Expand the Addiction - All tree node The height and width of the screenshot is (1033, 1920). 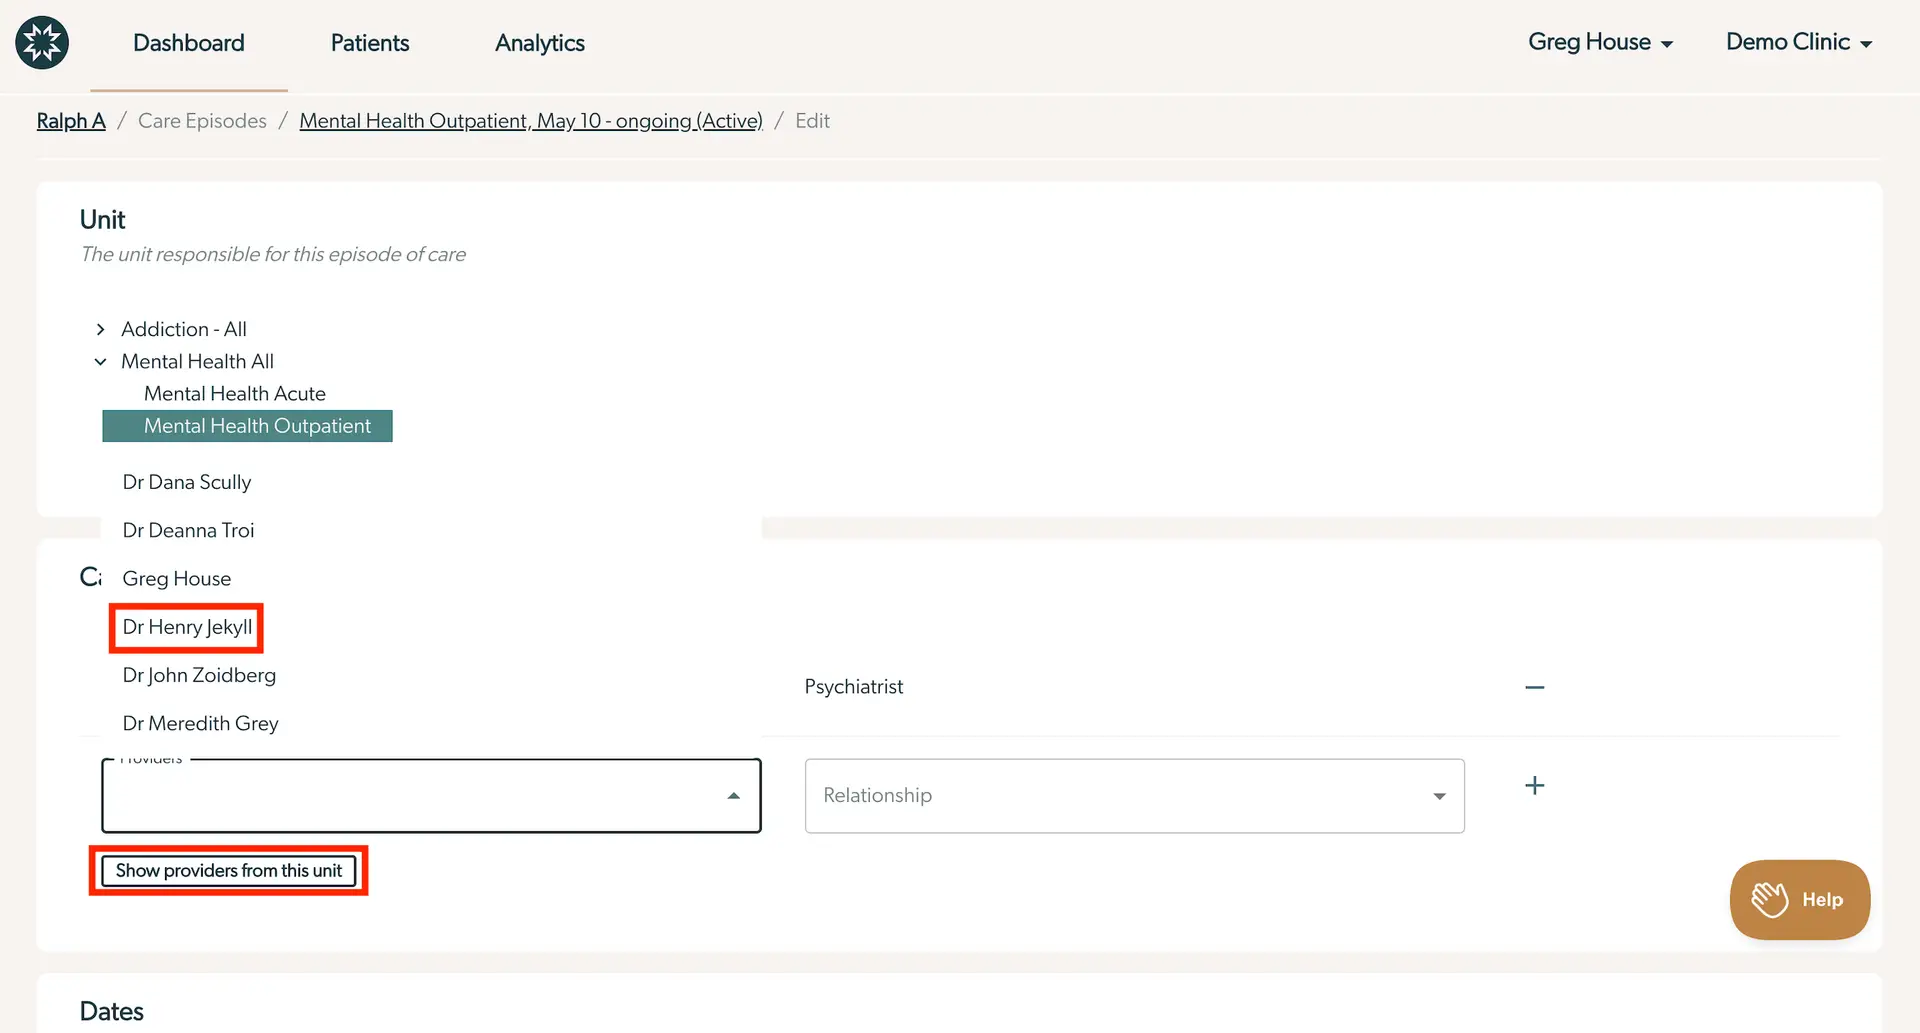100,329
